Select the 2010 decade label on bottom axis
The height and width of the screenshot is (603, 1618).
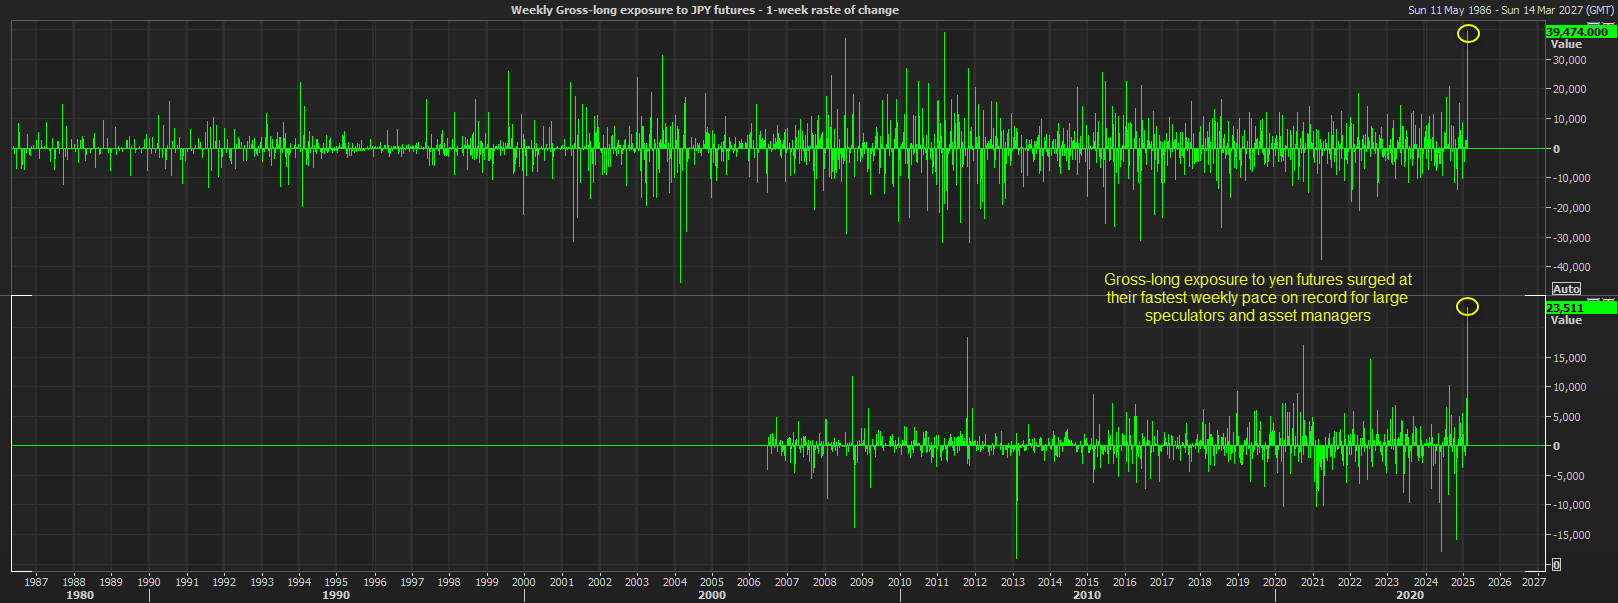(1087, 595)
